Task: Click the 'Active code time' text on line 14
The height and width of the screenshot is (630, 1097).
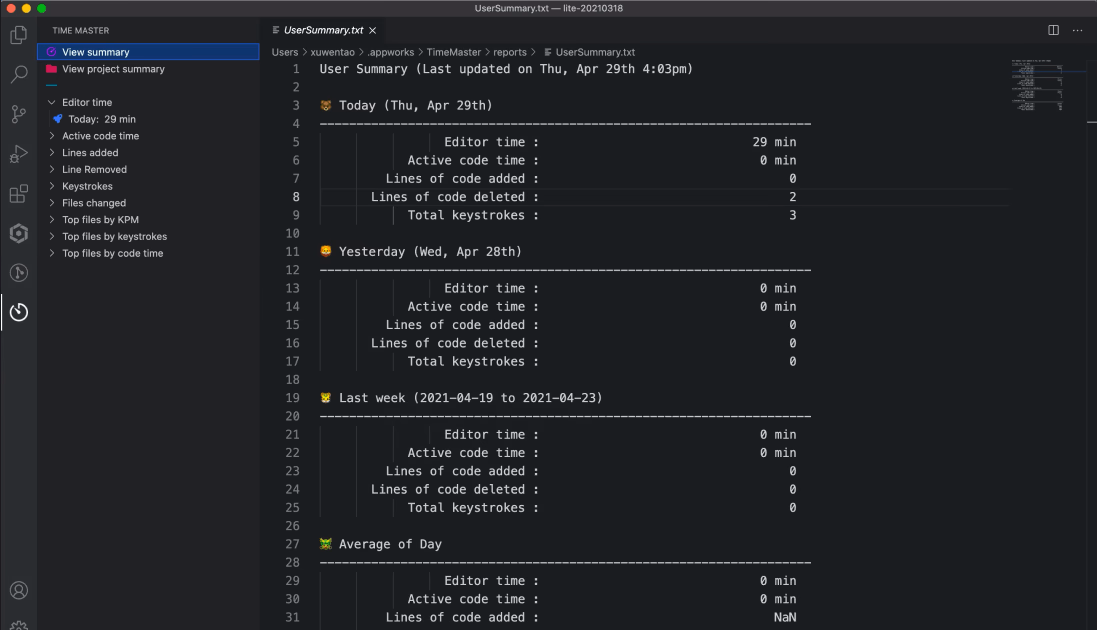Action: [466, 307]
